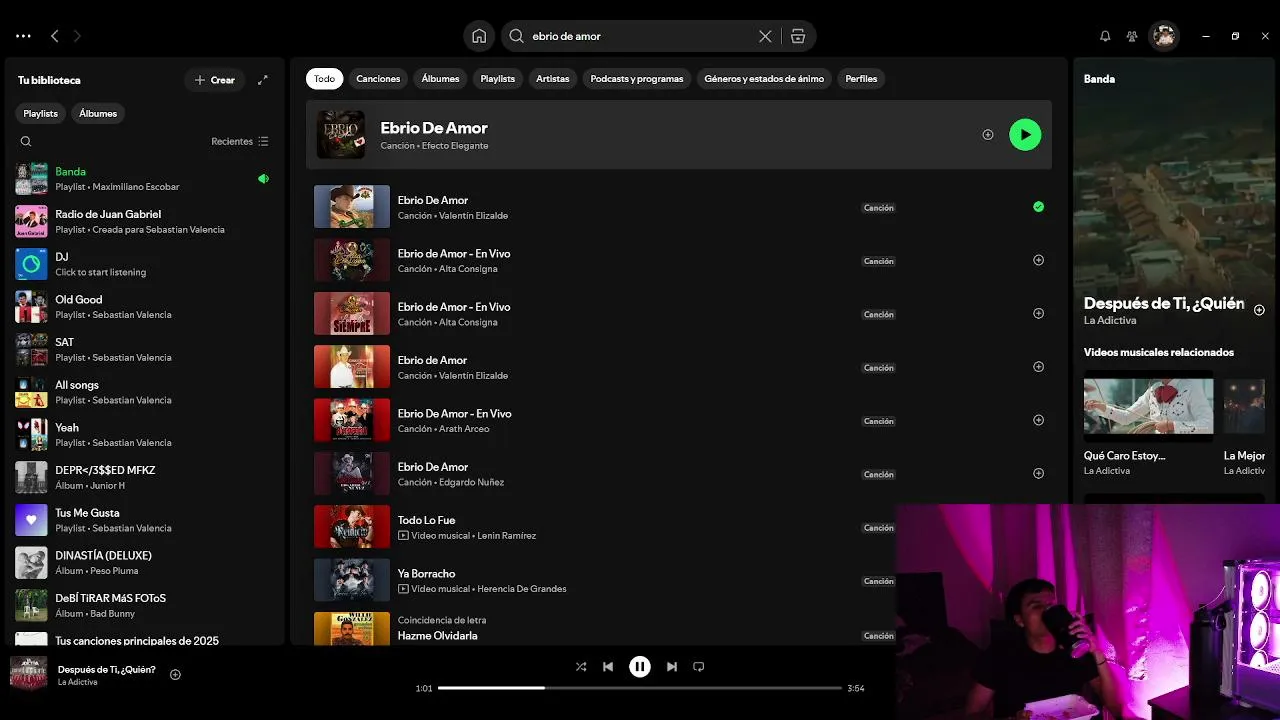This screenshot has height=720, width=1280.
Task: Click the Crear button in library
Action: 215,80
